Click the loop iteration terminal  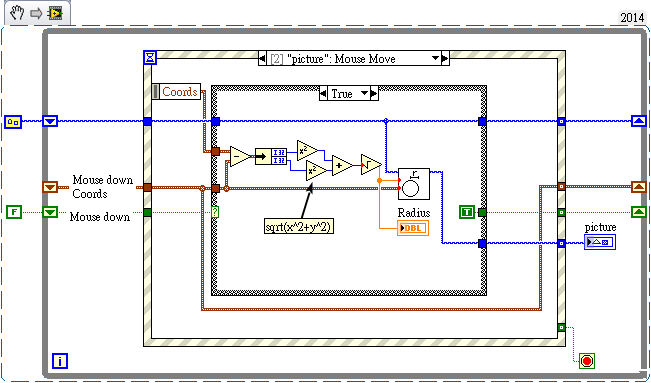pyautogui.click(x=60, y=361)
